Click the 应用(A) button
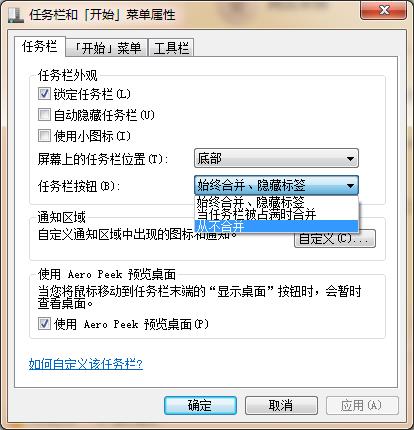The image size is (414, 430). tap(362, 405)
